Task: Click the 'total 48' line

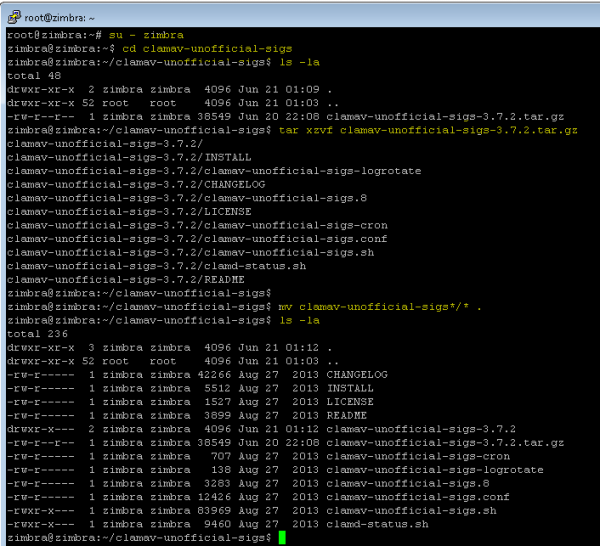Action: click(x=34, y=76)
